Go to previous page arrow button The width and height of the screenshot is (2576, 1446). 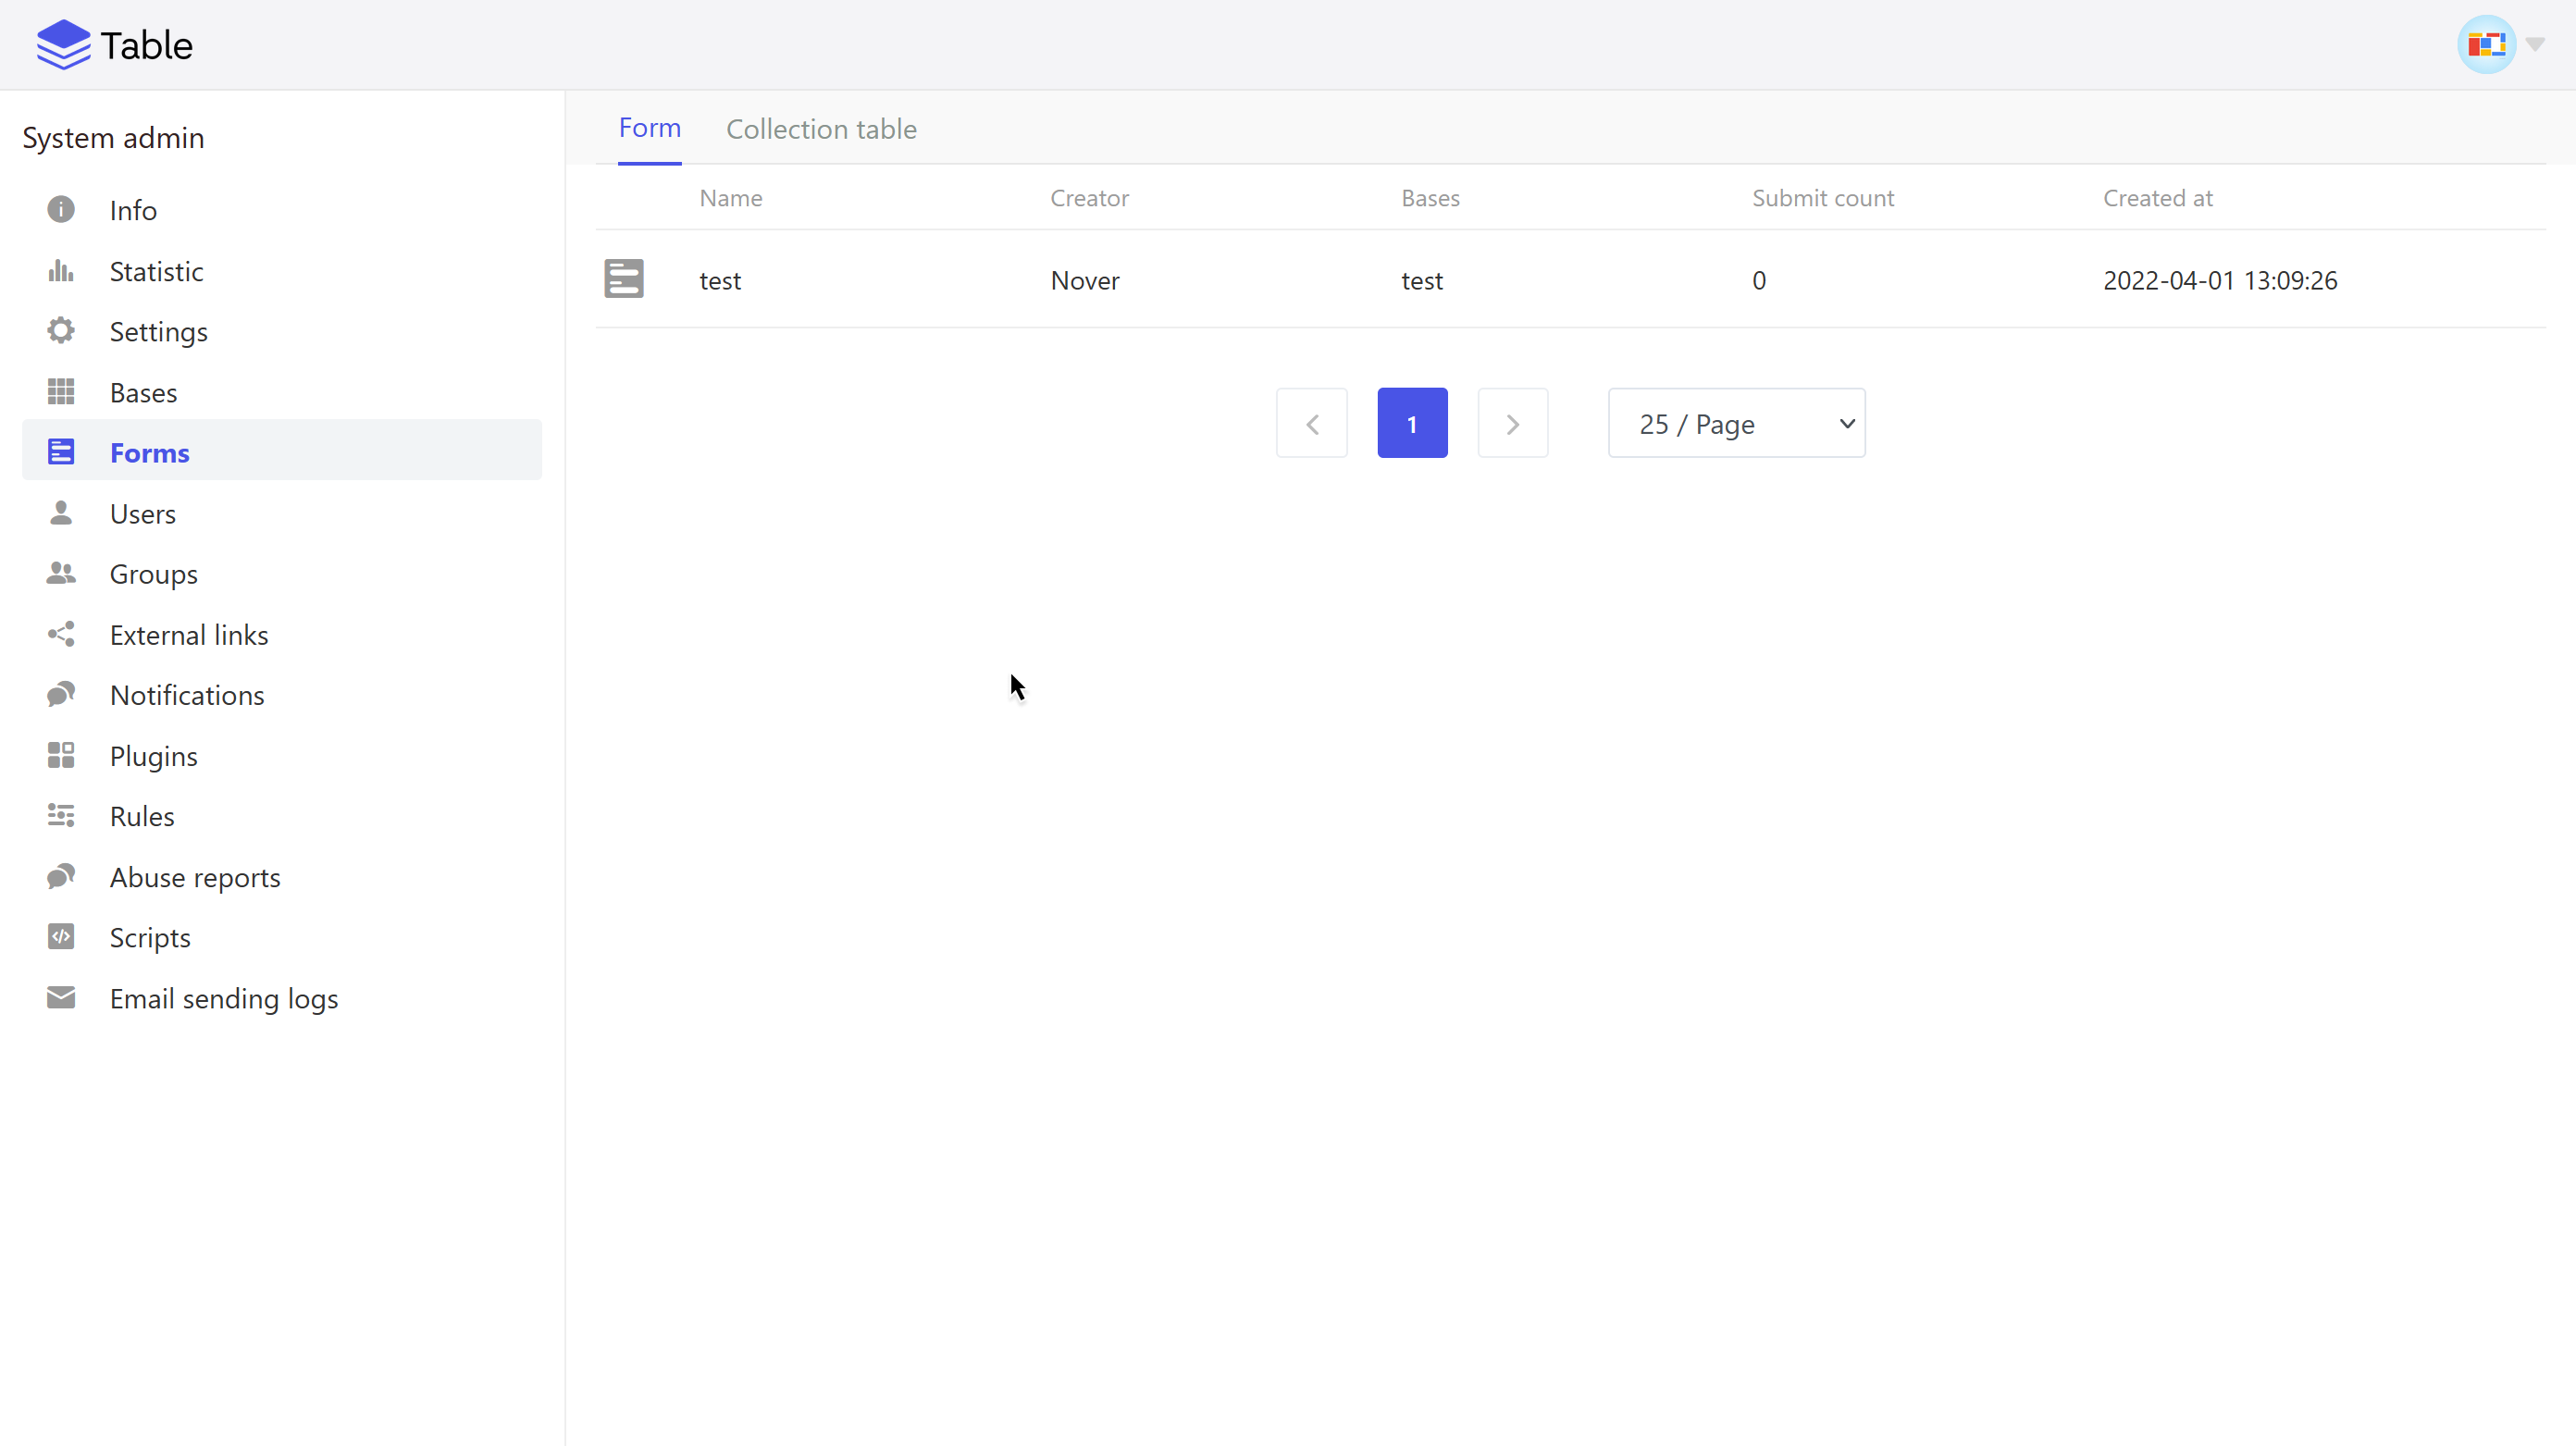tap(1311, 424)
